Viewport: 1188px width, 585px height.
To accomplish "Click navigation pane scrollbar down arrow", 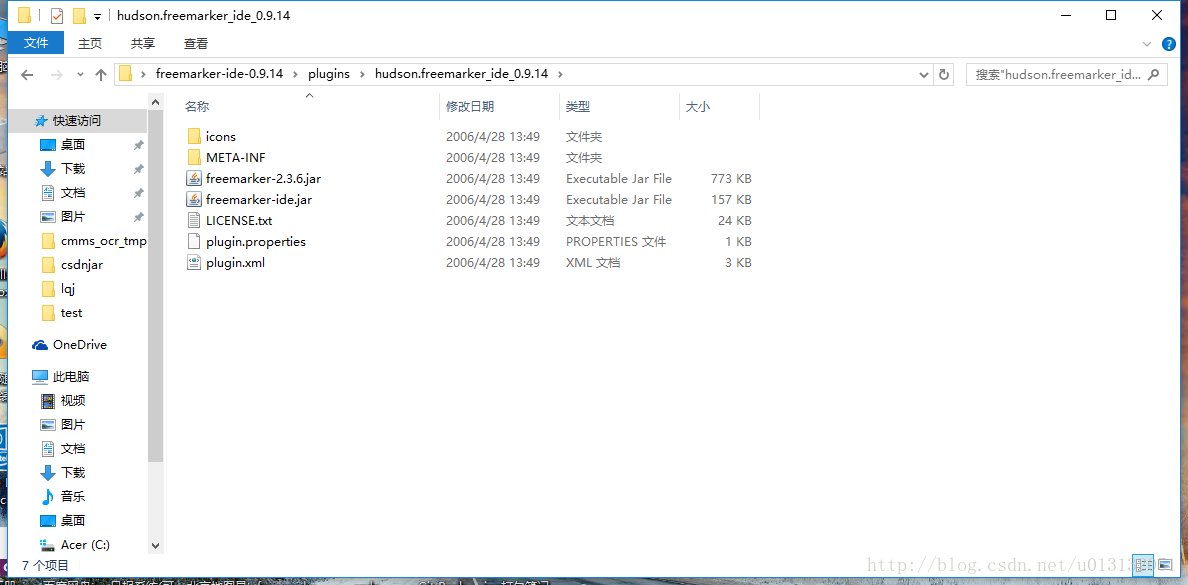I will point(155,545).
